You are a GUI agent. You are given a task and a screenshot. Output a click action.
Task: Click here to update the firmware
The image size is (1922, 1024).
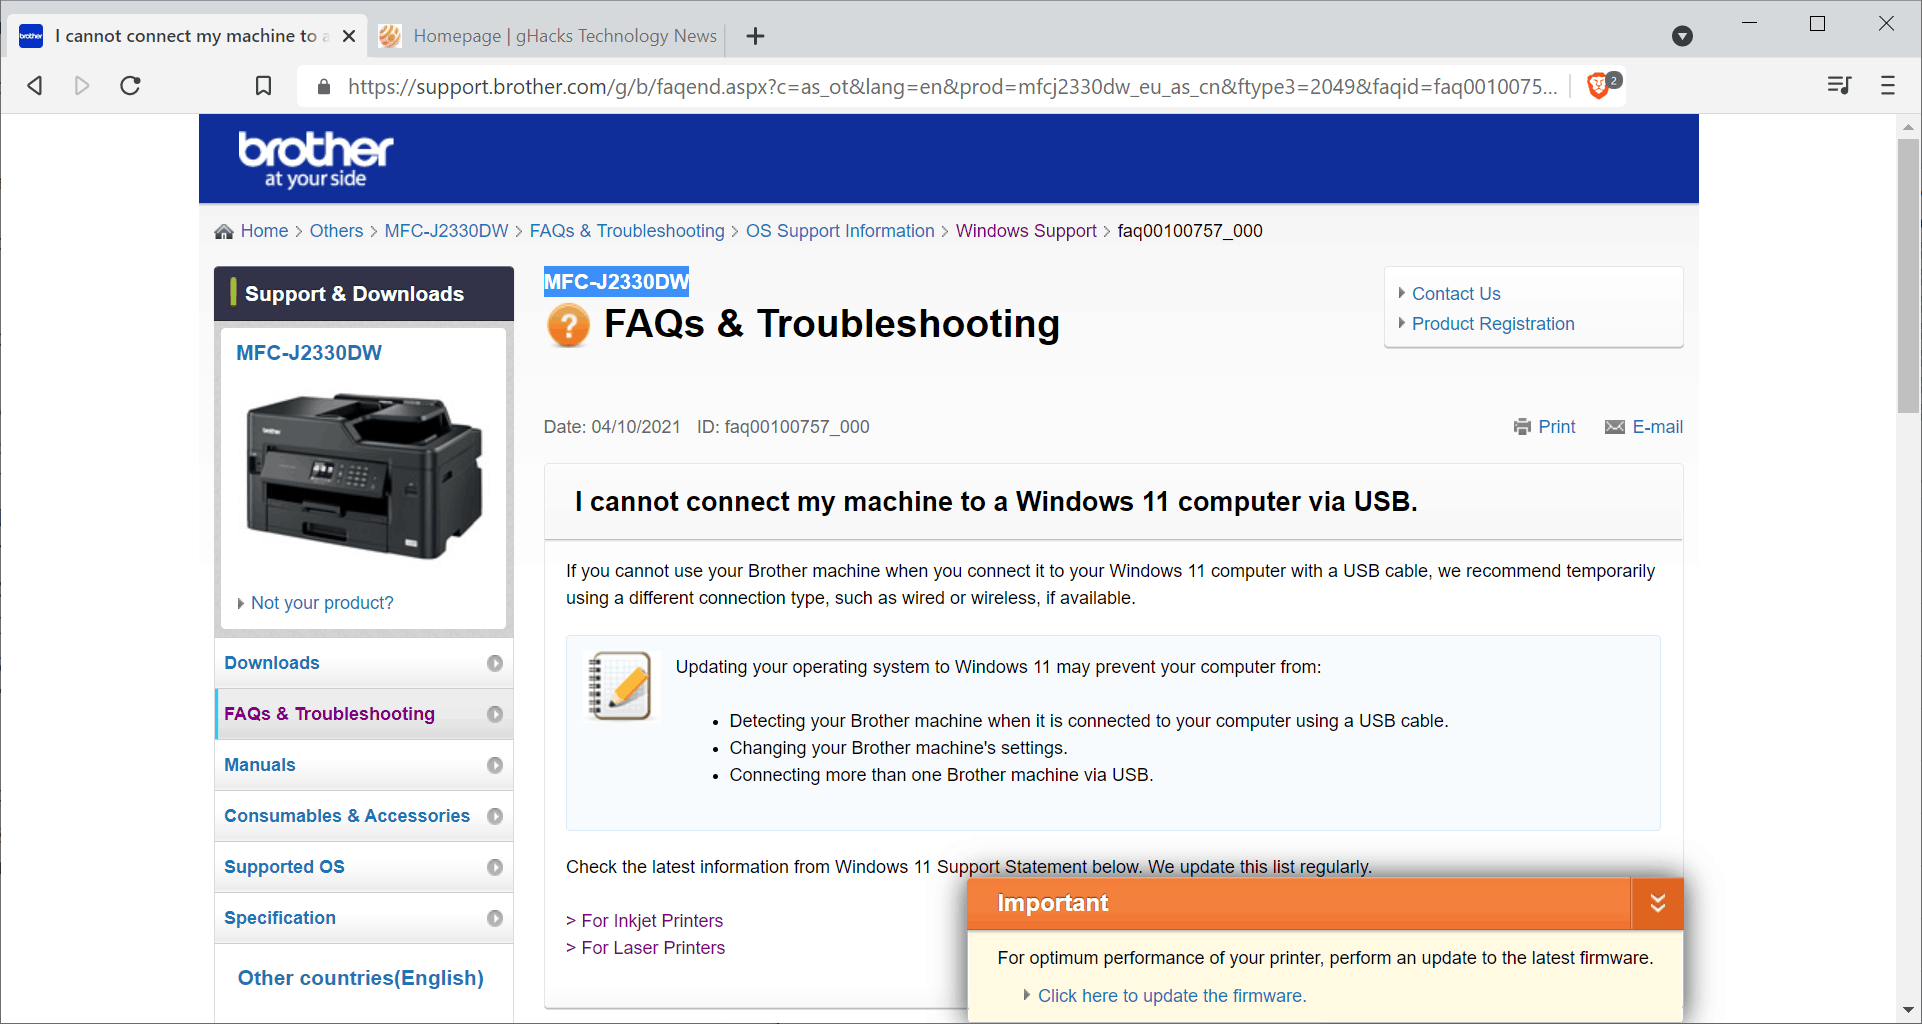point(1170,995)
